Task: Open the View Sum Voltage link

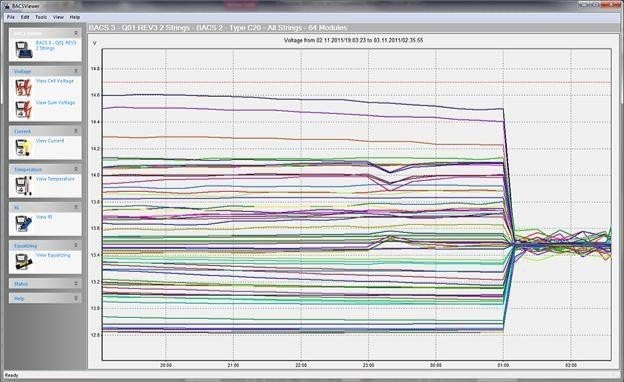Action: 55,103
